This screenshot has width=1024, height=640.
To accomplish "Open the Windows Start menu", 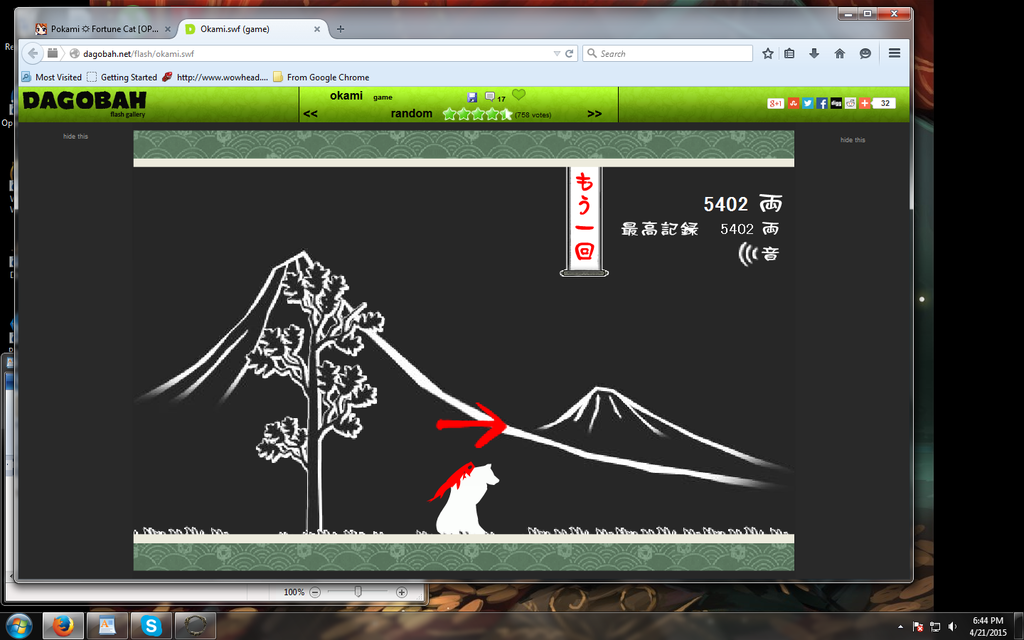I will coord(18,626).
